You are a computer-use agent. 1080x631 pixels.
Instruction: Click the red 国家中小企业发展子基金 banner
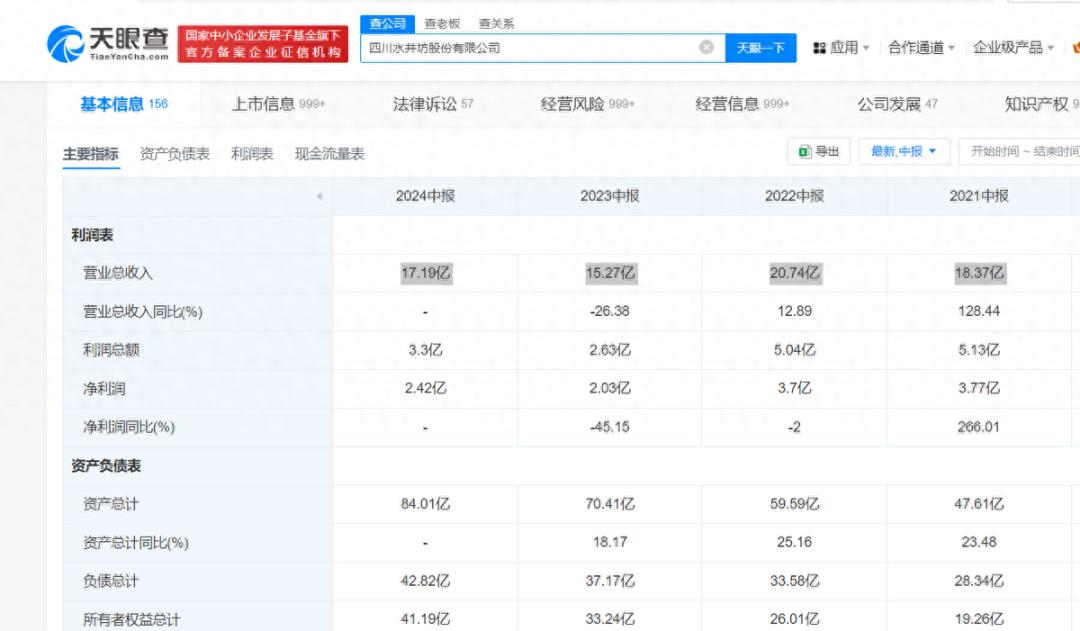262,43
